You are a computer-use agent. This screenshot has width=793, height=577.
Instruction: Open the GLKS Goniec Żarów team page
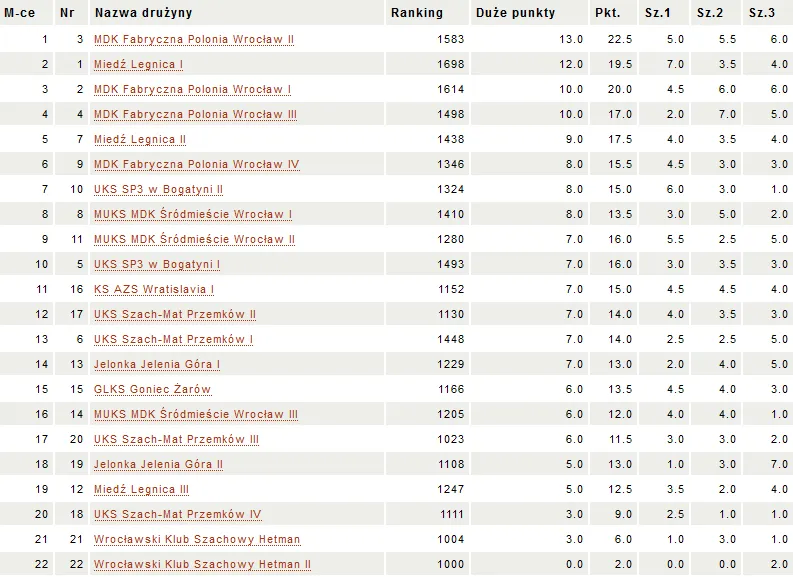[152, 390]
